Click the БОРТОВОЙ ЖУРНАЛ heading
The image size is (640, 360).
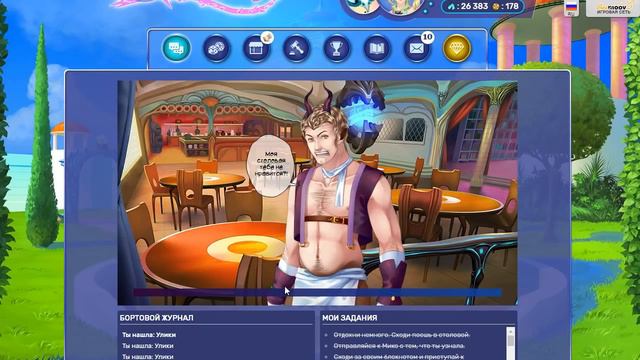[x=157, y=318]
